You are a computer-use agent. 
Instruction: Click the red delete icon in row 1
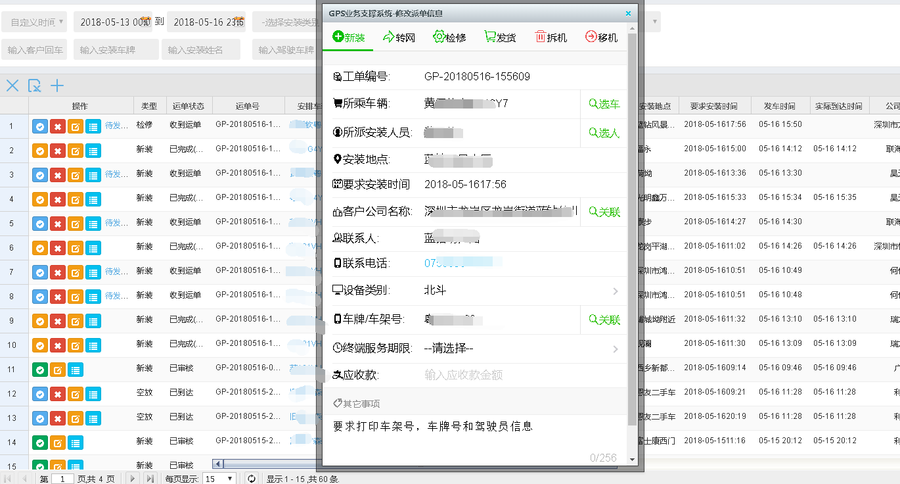point(57,126)
